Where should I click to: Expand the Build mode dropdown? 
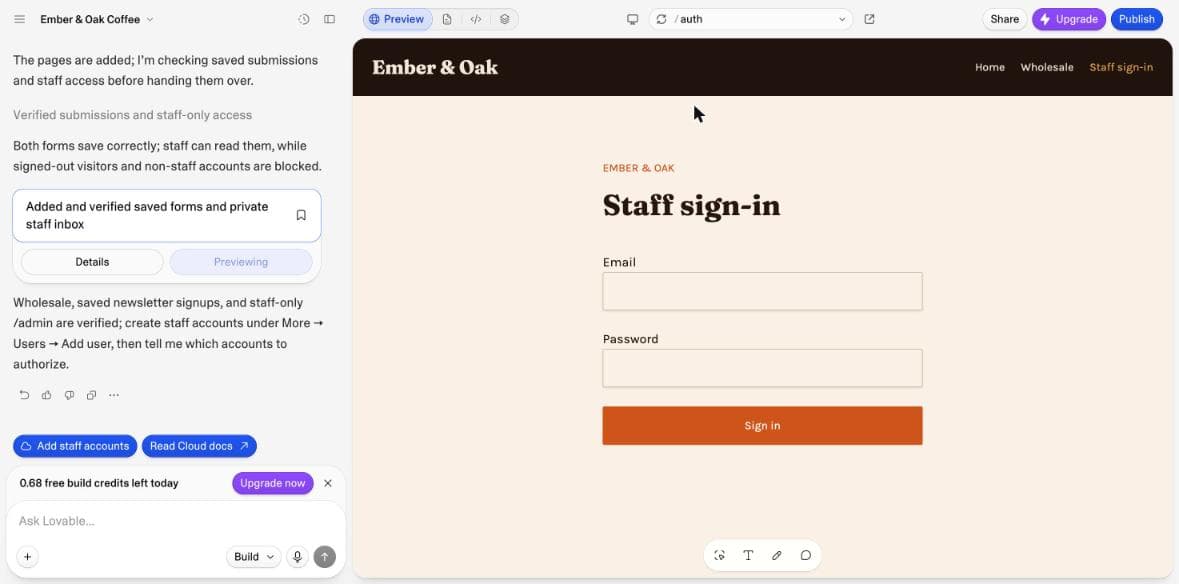253,557
